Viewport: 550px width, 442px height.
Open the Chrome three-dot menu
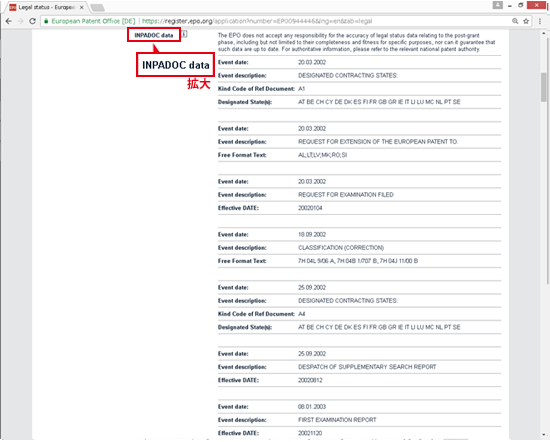[x=540, y=21]
